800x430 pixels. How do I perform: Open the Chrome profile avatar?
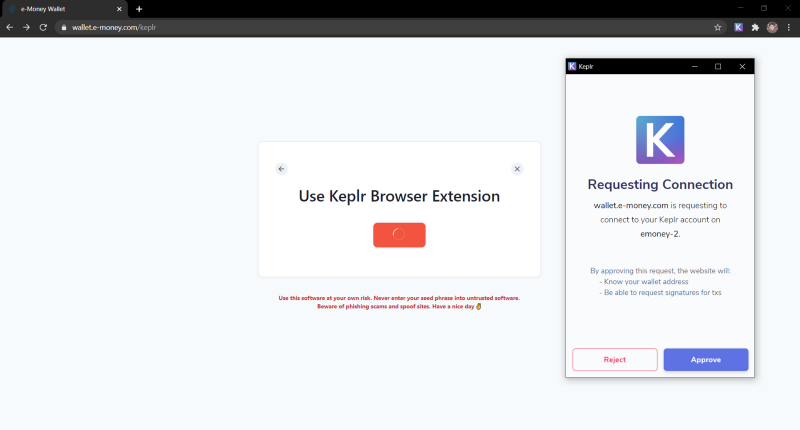[x=772, y=28]
